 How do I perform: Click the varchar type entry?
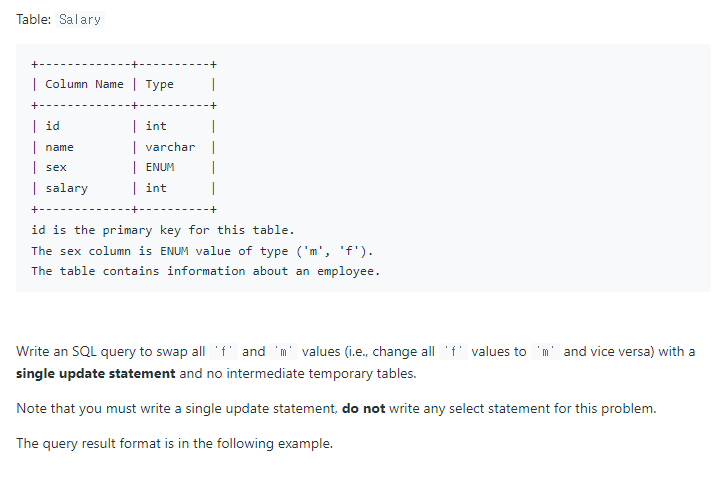(x=170, y=147)
